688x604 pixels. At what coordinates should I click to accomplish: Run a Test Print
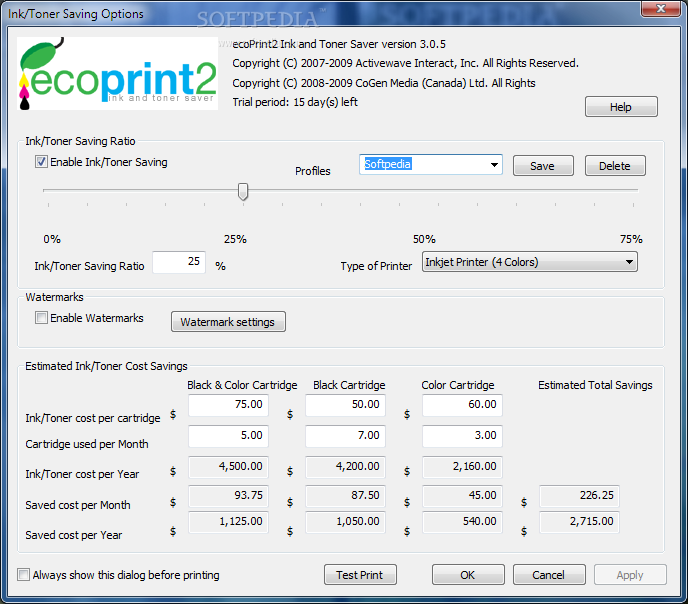pos(360,575)
